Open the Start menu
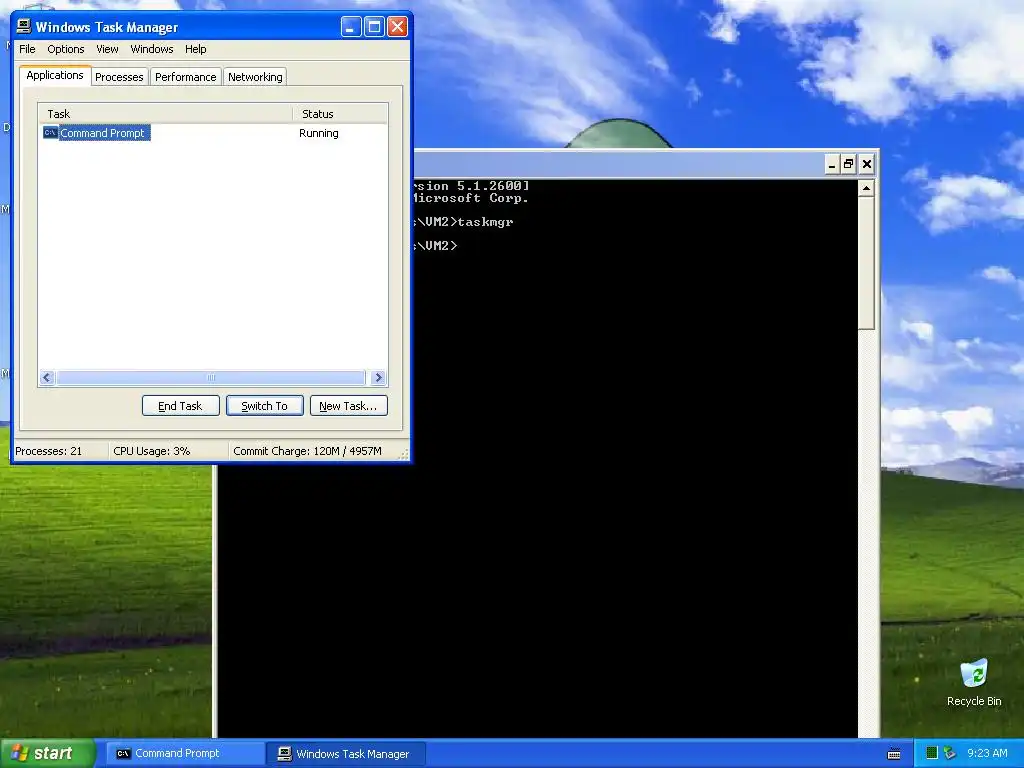The width and height of the screenshot is (1024, 768). click(48, 754)
